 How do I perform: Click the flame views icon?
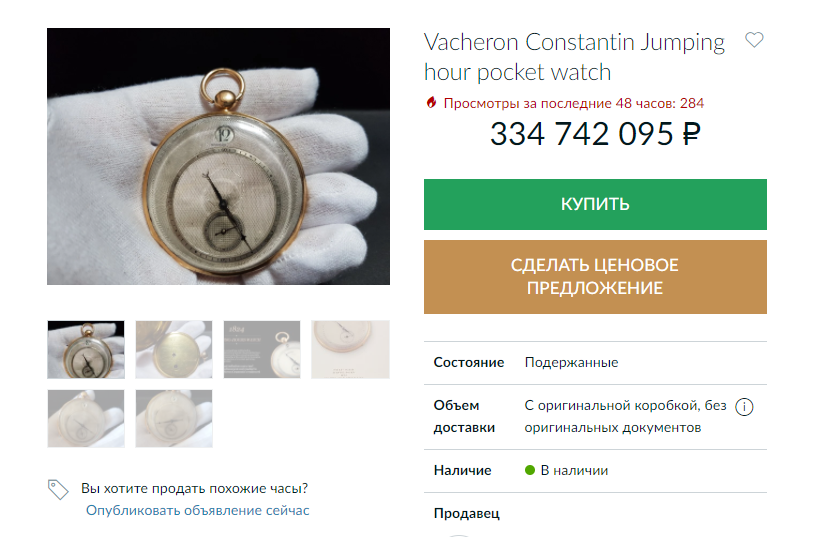tap(431, 102)
